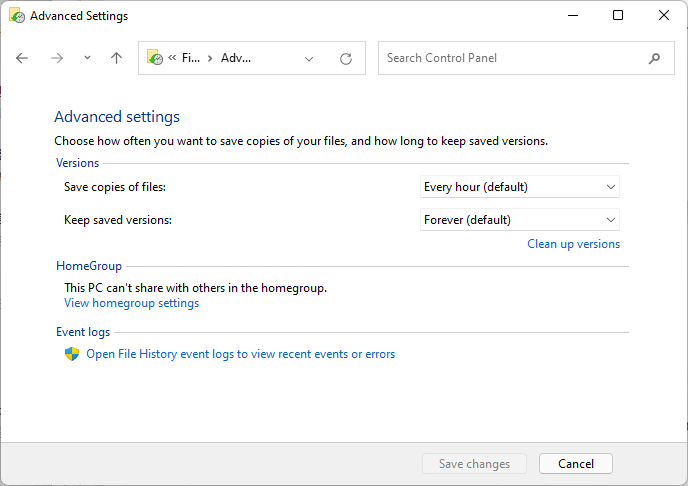688x486 pixels.
Task: Open the recent locations chevron
Action: coord(87,58)
